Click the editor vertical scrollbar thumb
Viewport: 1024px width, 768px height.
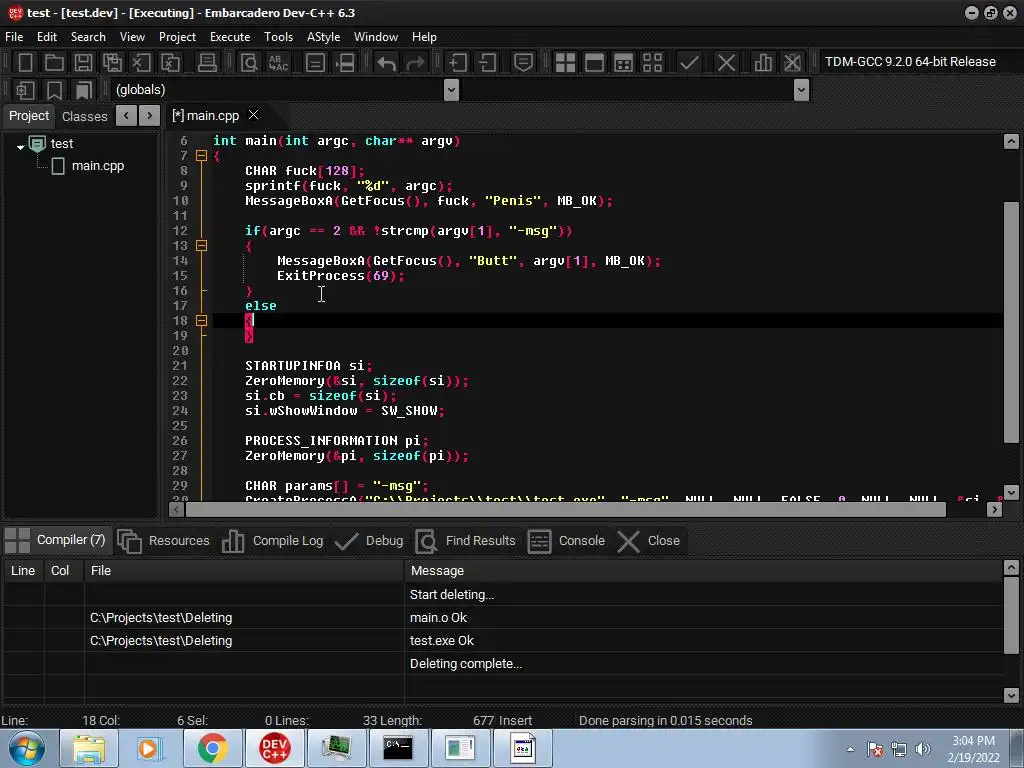click(1011, 323)
